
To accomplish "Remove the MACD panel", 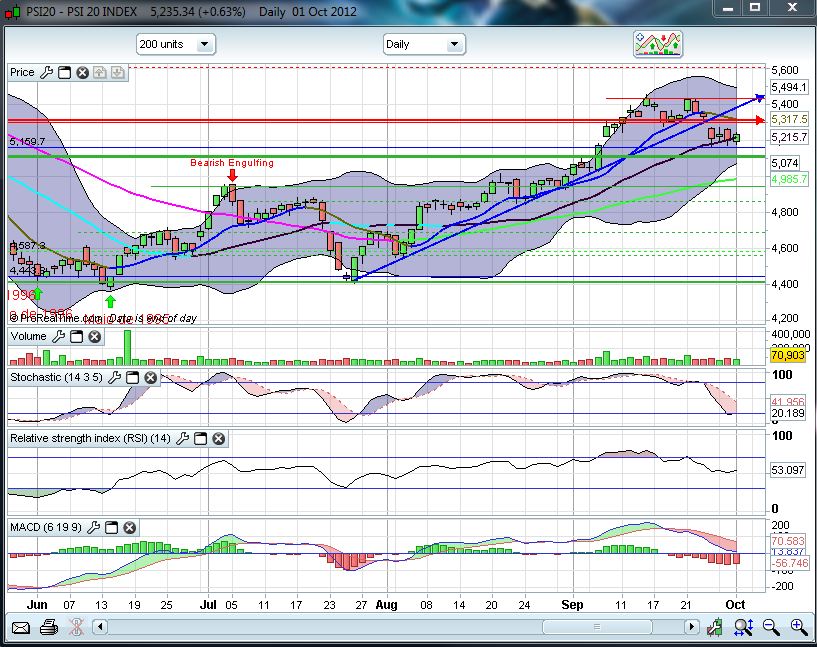I will [129, 527].
